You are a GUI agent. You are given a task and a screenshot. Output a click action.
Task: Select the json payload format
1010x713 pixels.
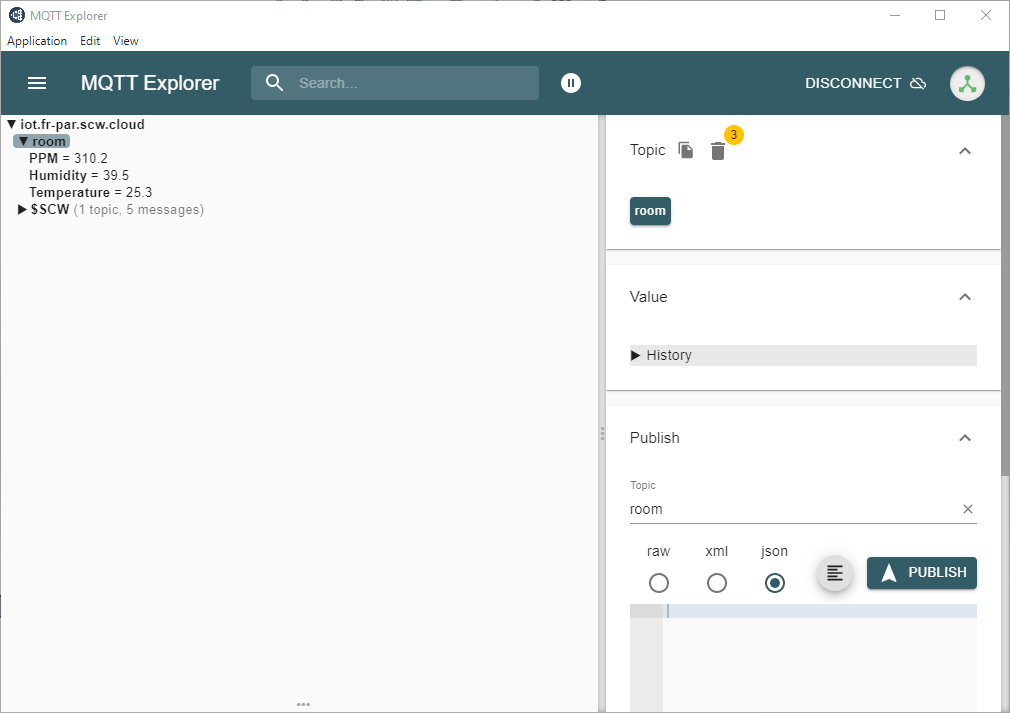774,583
